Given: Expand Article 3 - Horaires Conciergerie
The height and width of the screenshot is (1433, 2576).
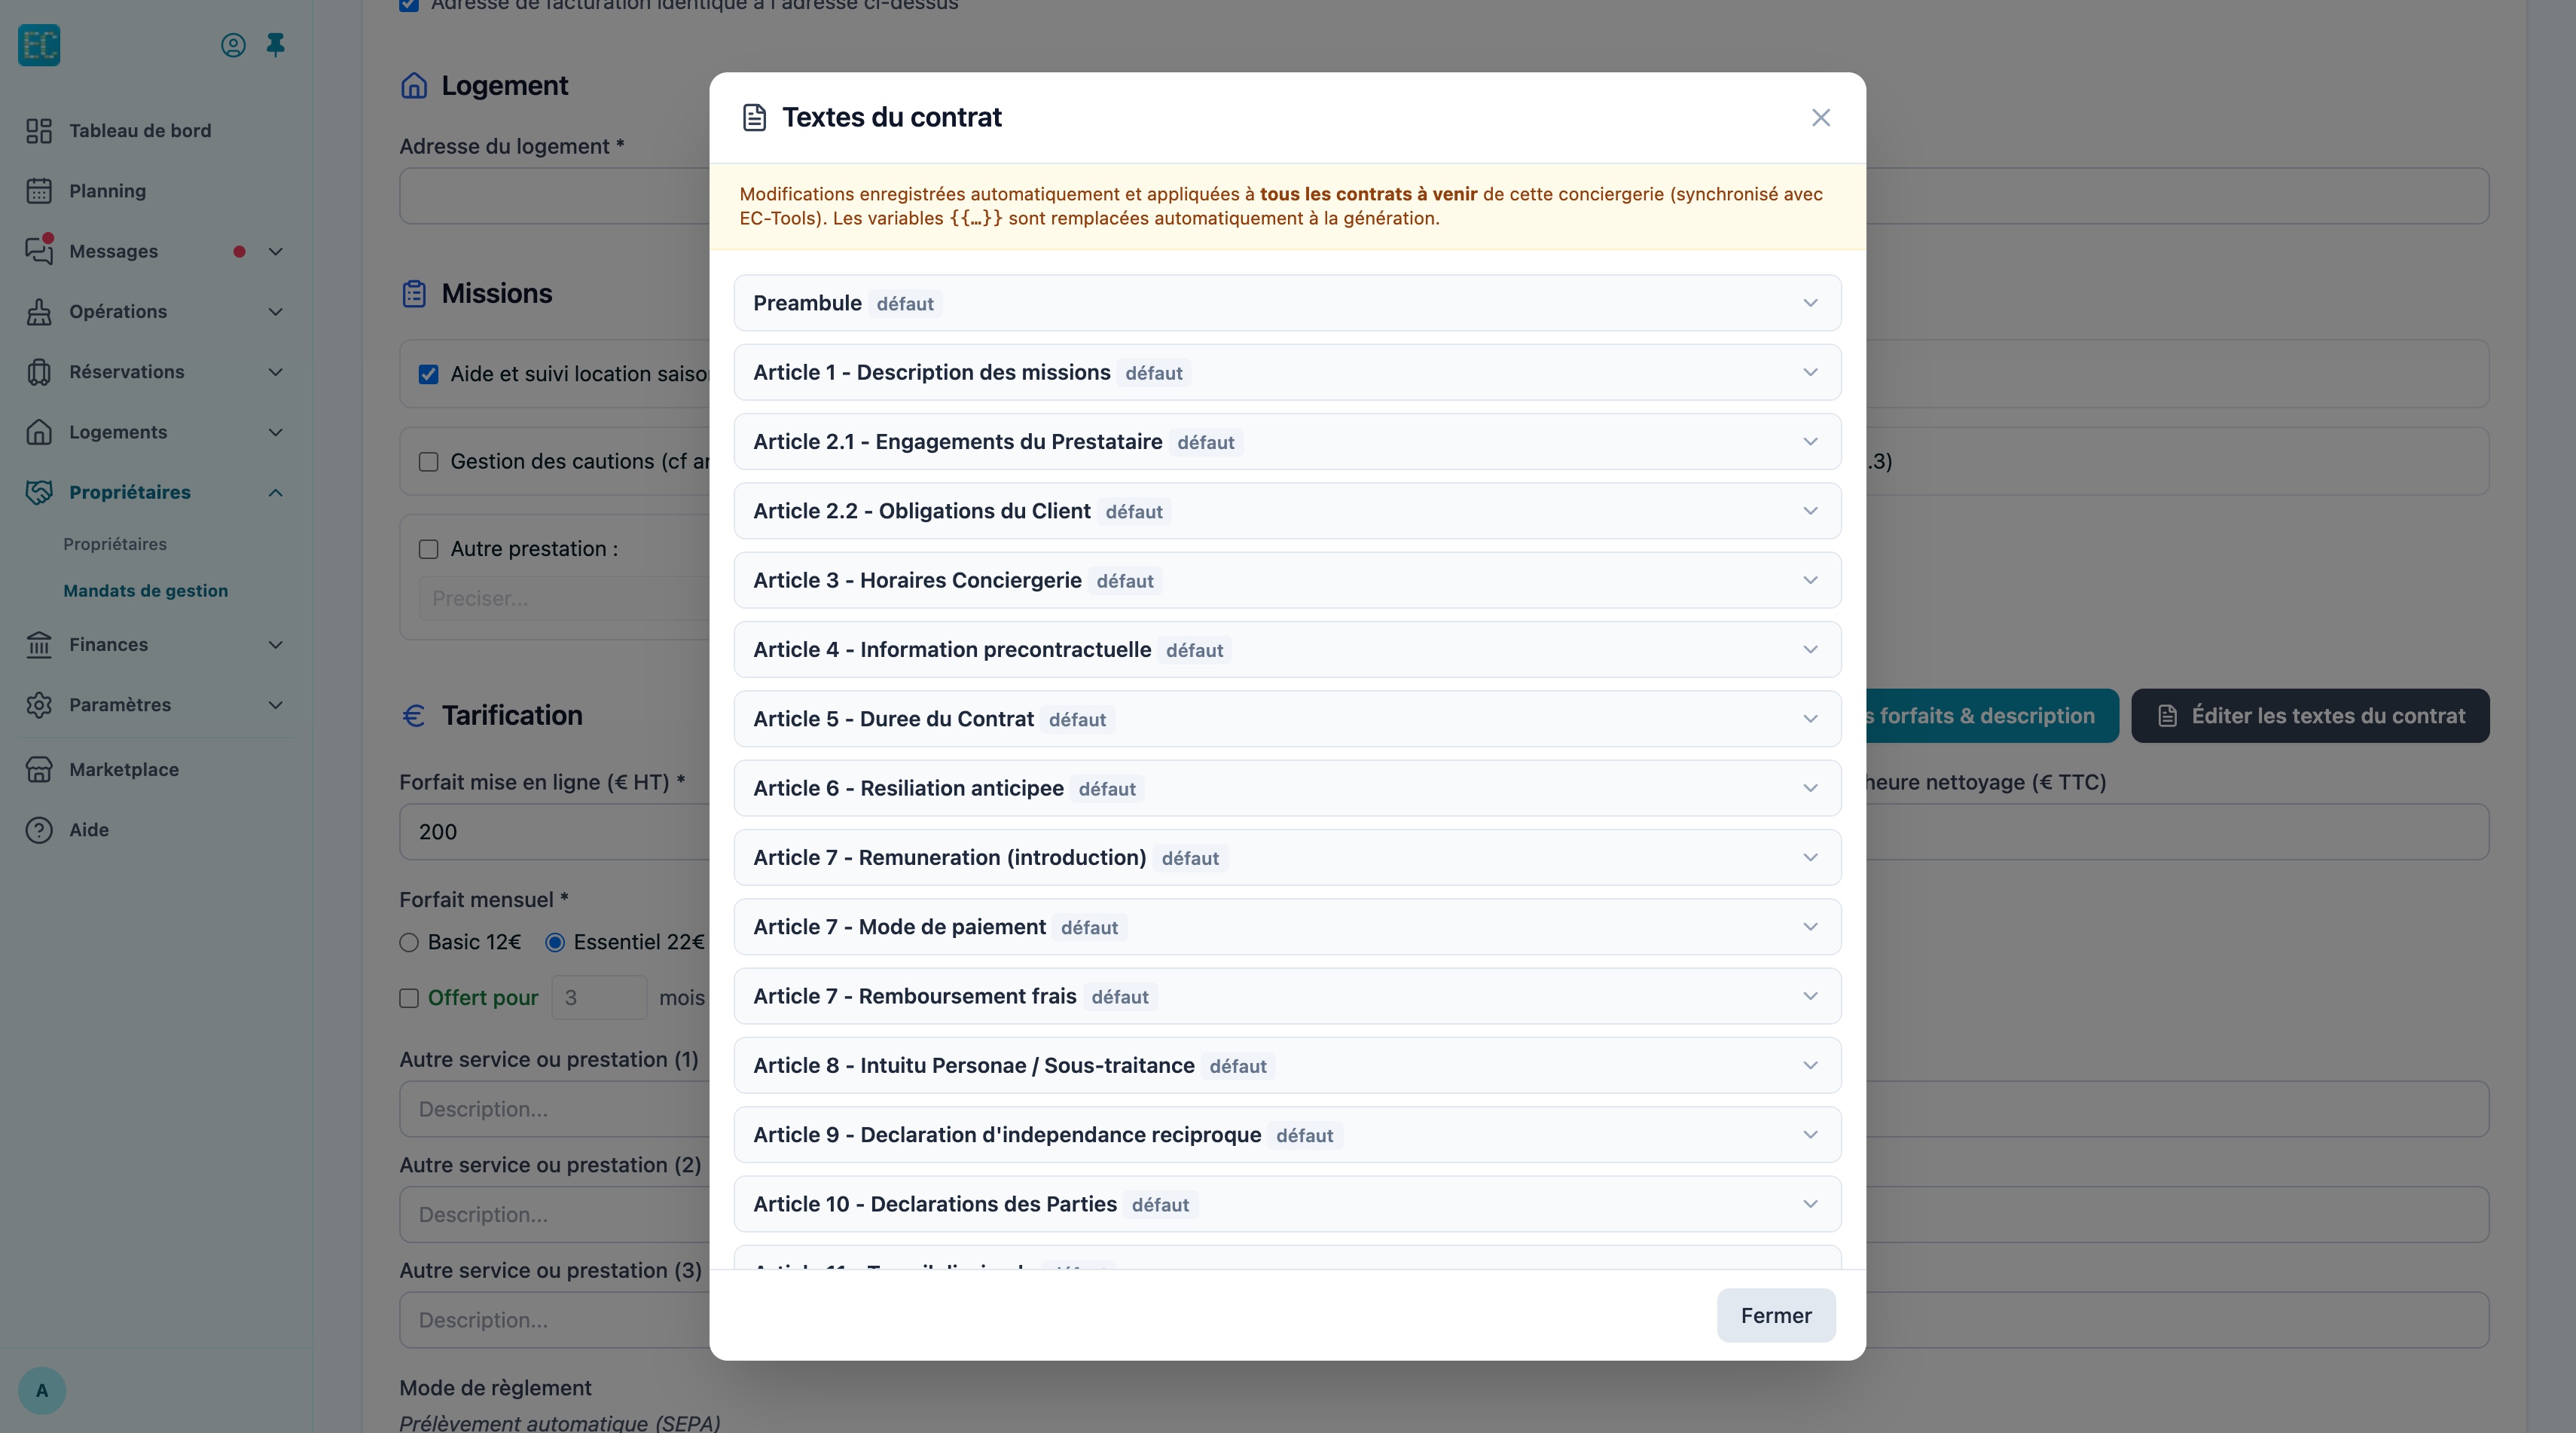Looking at the screenshot, I should point(1287,581).
